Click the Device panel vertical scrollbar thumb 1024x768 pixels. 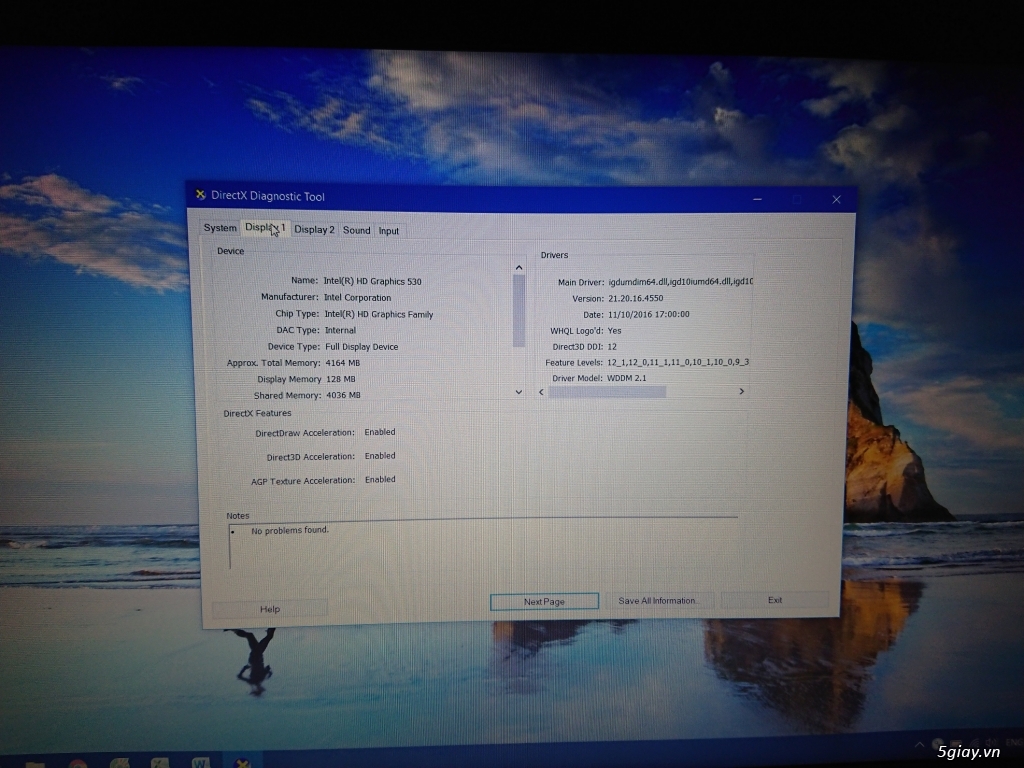[x=519, y=311]
